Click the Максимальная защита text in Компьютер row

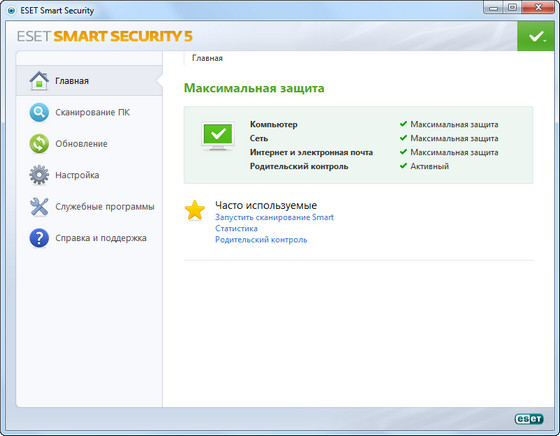pyautogui.click(x=454, y=124)
